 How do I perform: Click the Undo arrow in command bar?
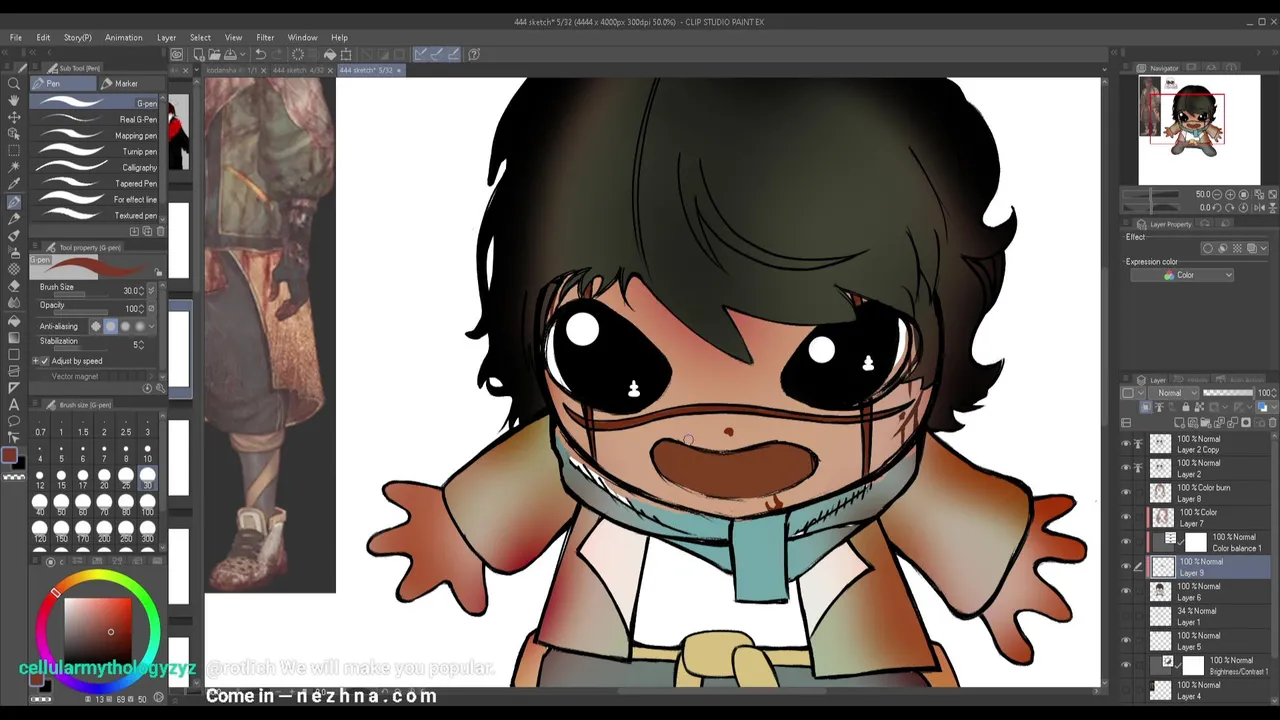260,54
